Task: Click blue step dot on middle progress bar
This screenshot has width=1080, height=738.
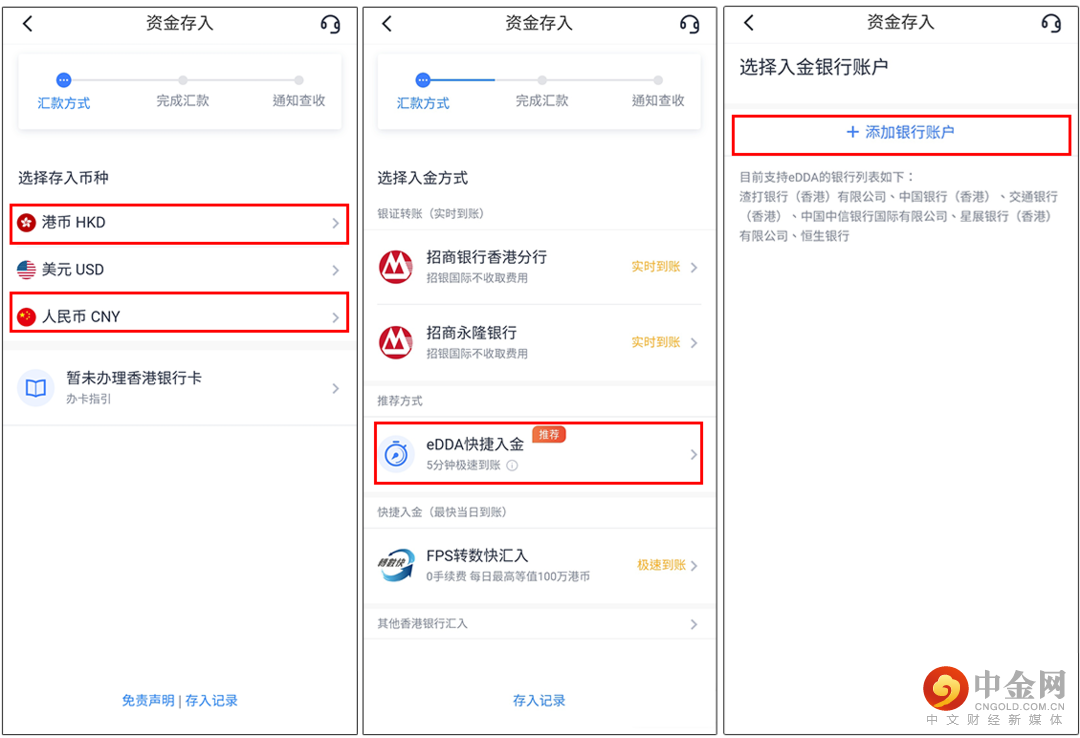Action: click(x=423, y=80)
